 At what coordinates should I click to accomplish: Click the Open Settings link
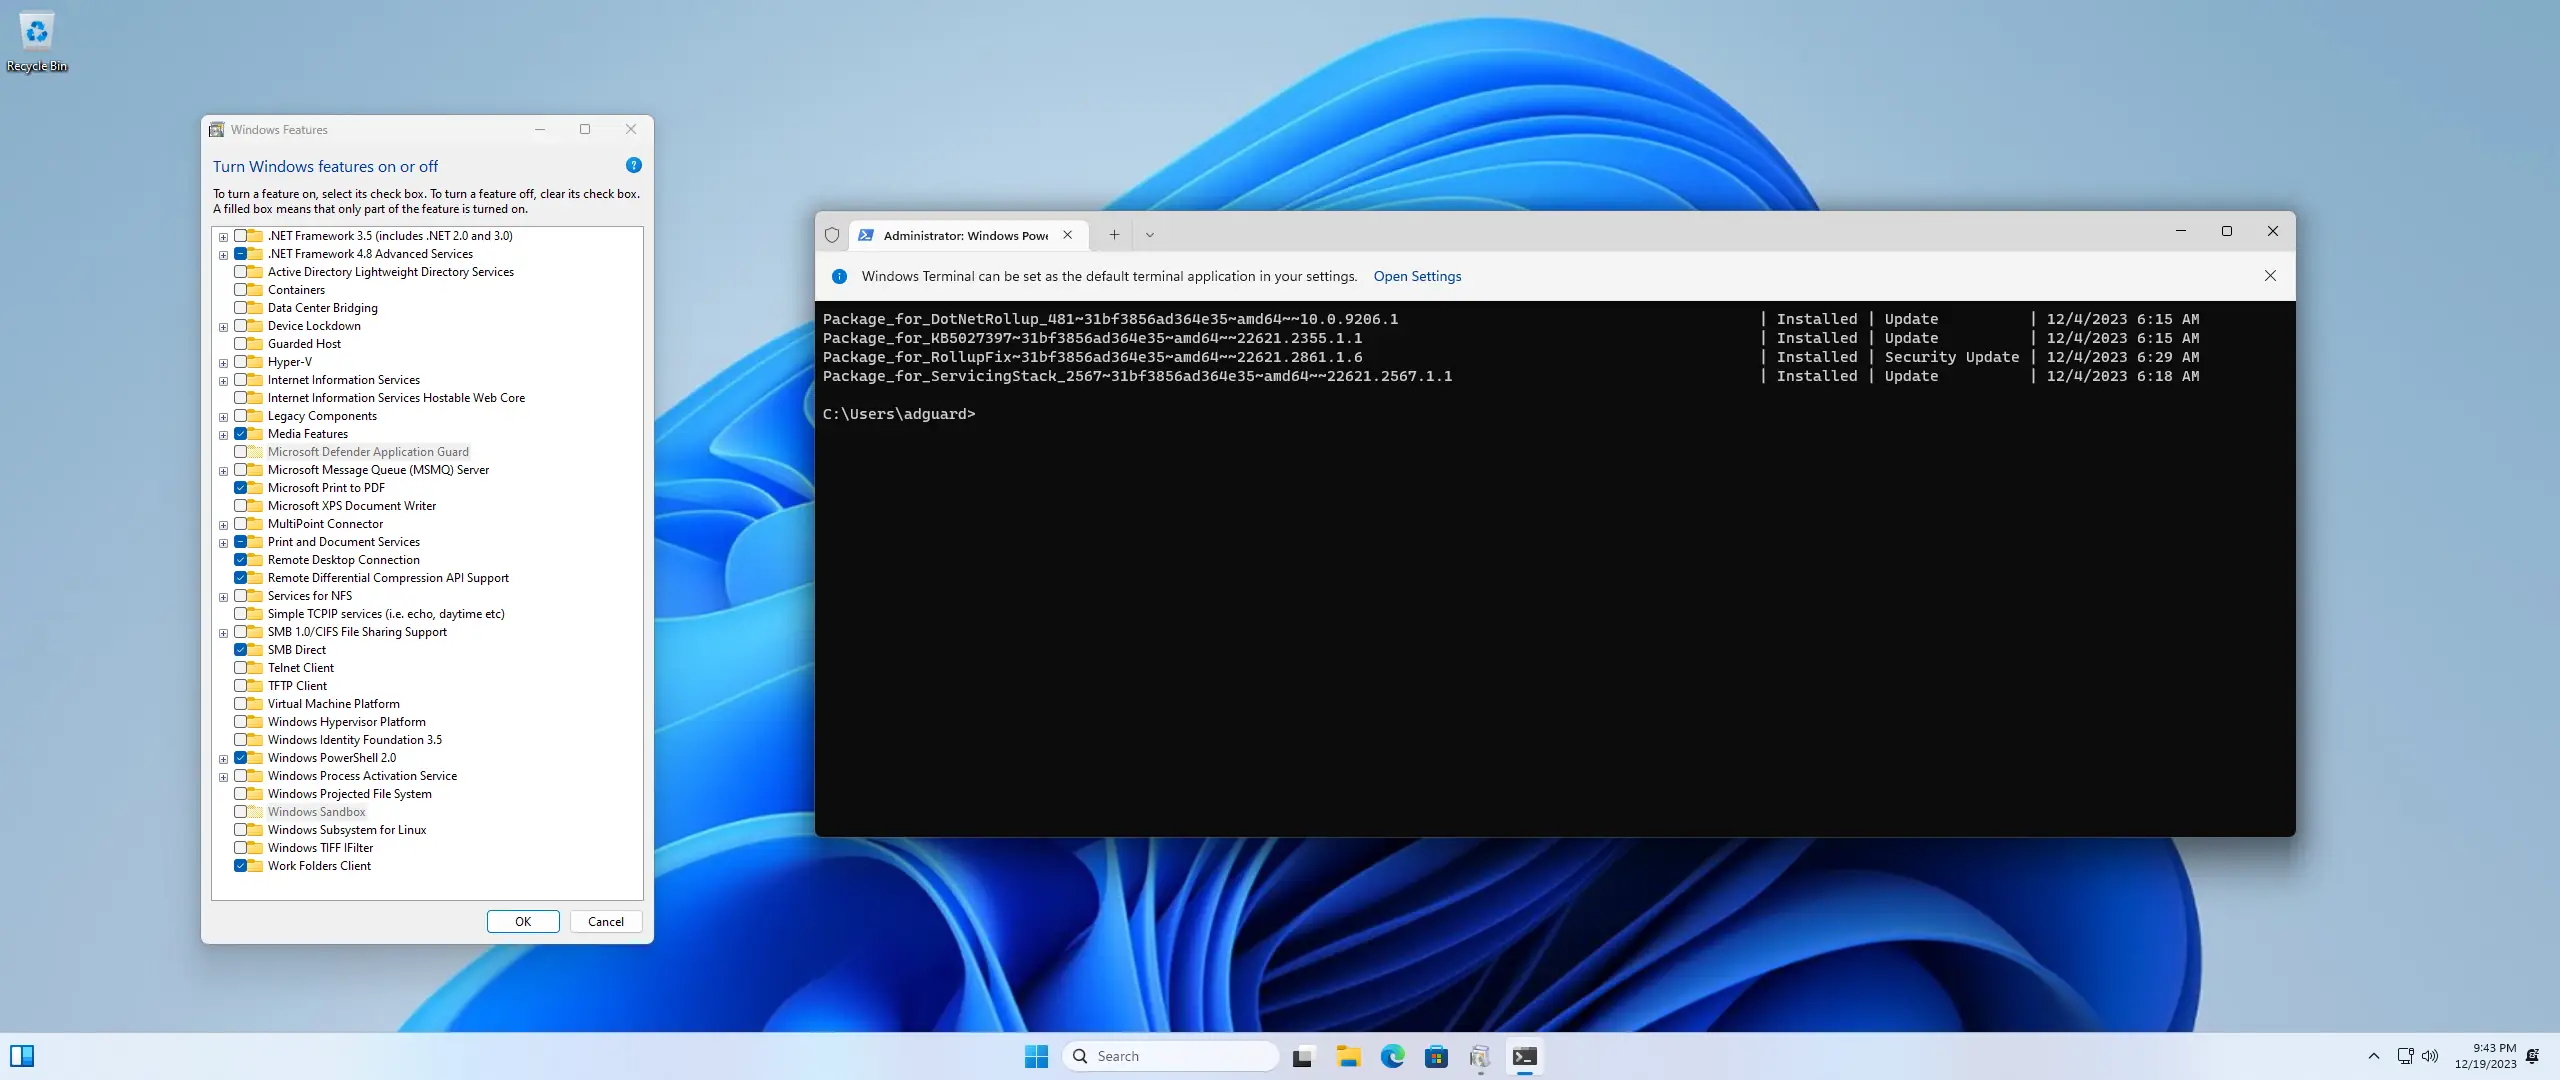pos(1416,276)
